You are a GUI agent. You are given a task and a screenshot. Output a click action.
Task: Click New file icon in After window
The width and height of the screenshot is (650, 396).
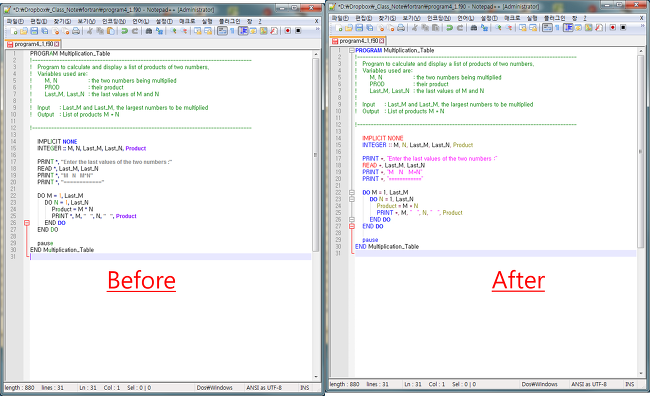[x=339, y=28]
